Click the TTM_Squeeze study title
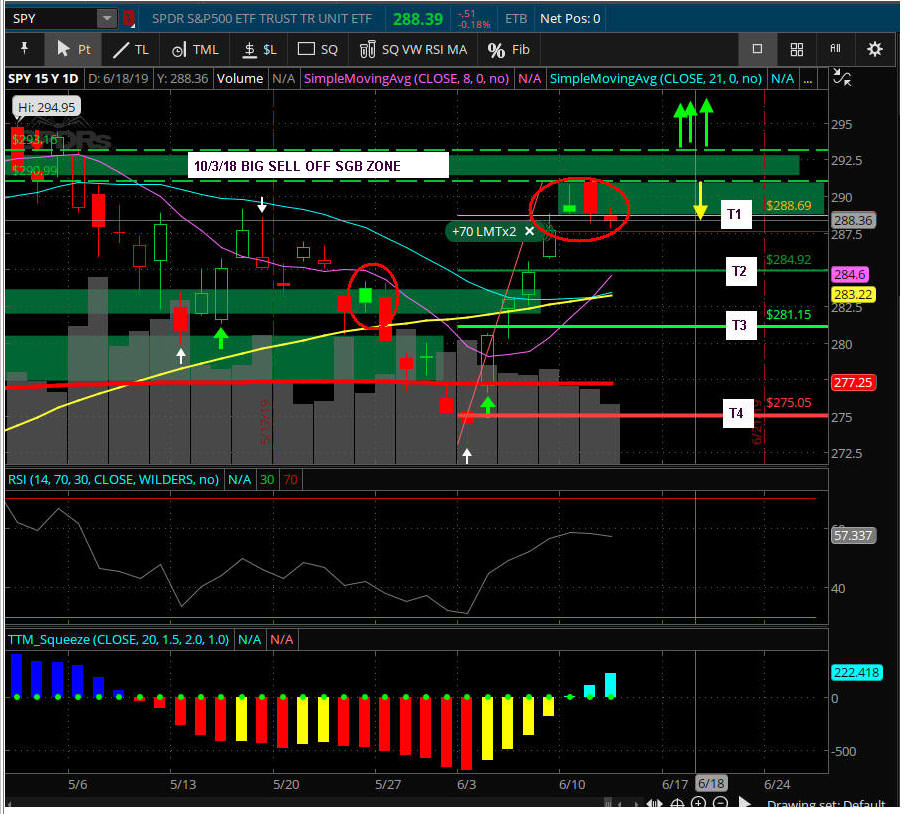 coord(118,639)
